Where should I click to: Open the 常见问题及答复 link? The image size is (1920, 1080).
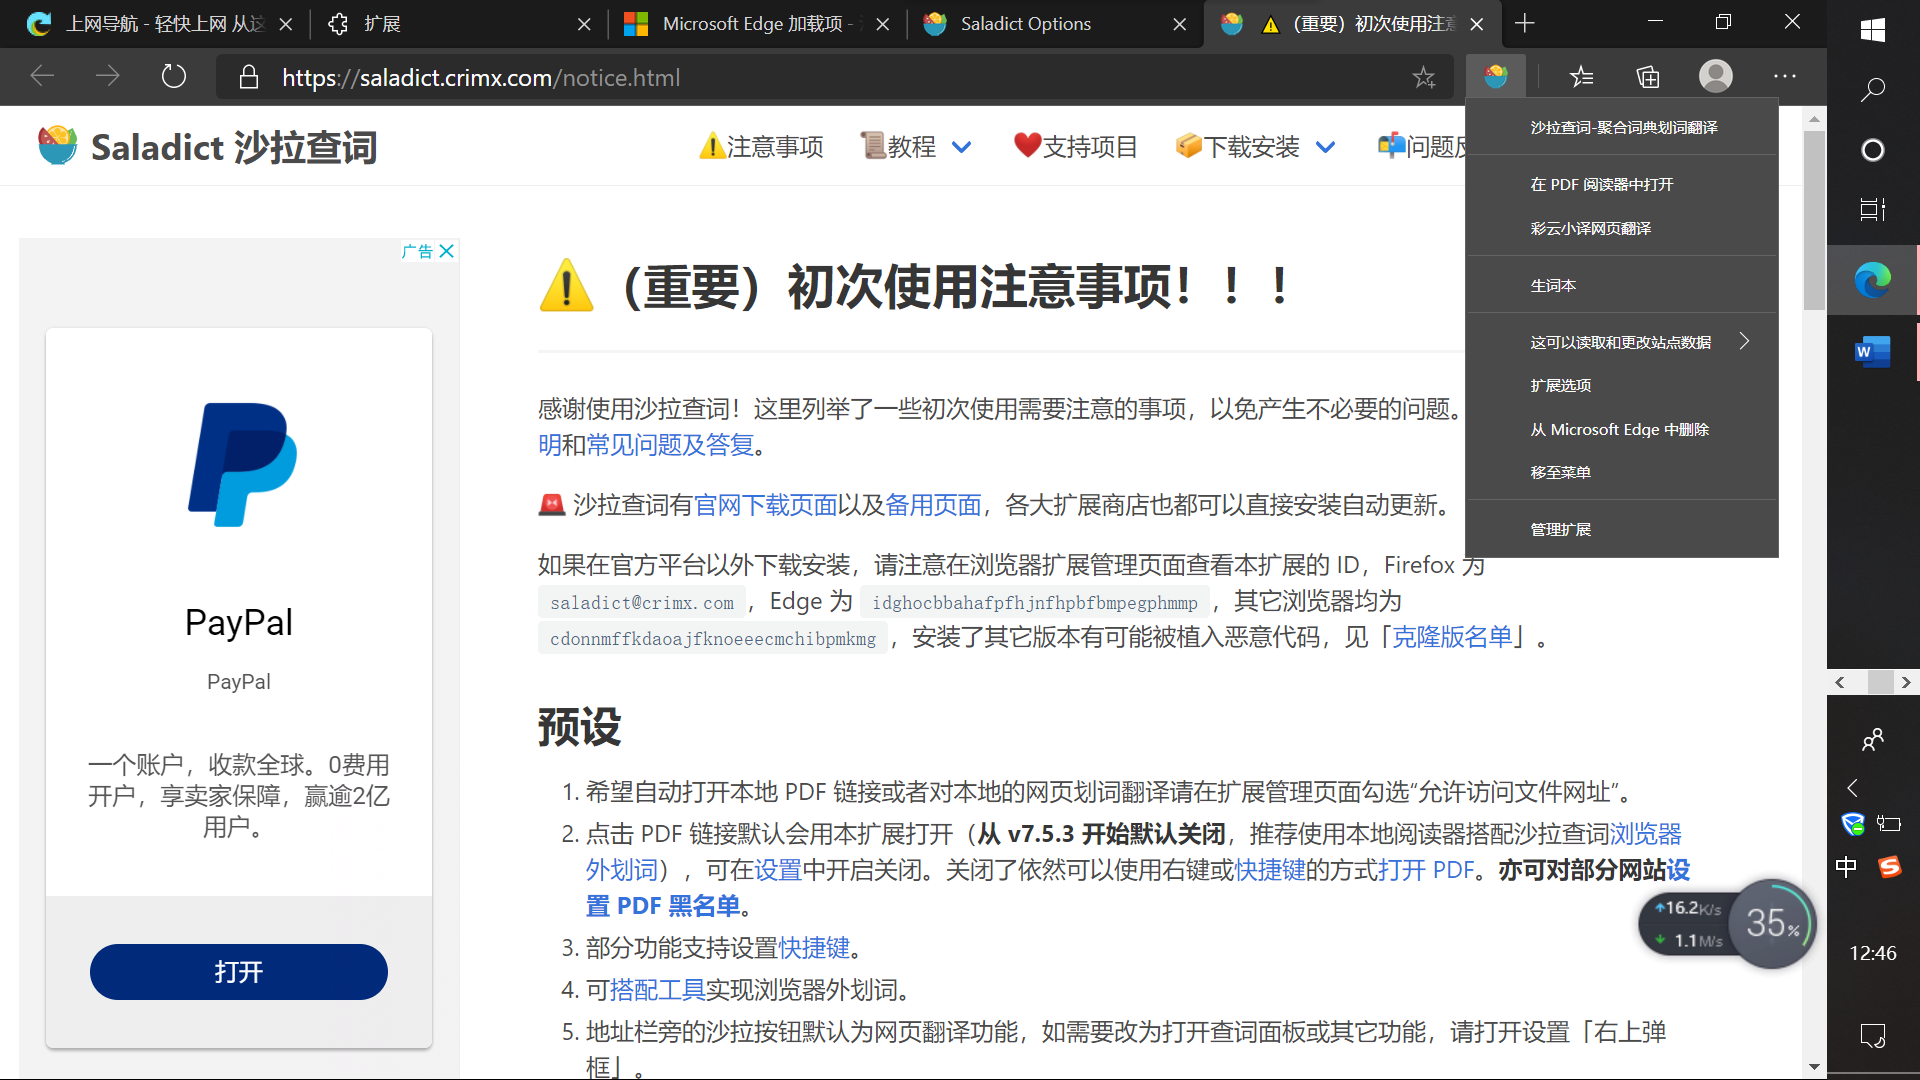[670, 446]
